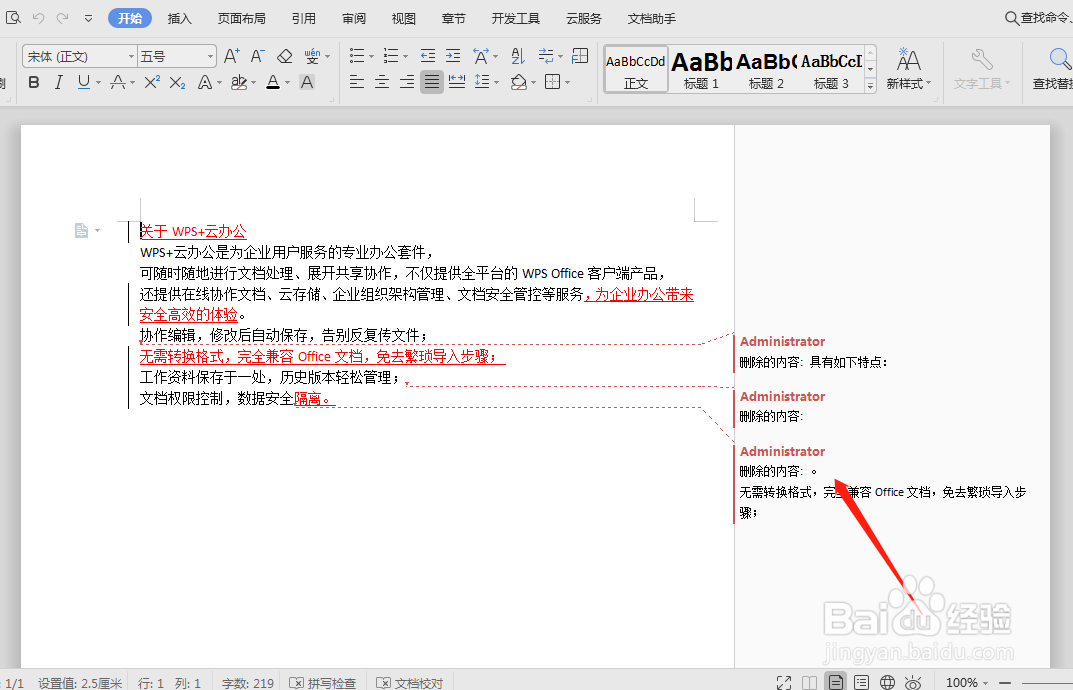This screenshot has height=690, width=1073.
Task: Click the phonetic guide (wén) icon
Action: point(312,56)
